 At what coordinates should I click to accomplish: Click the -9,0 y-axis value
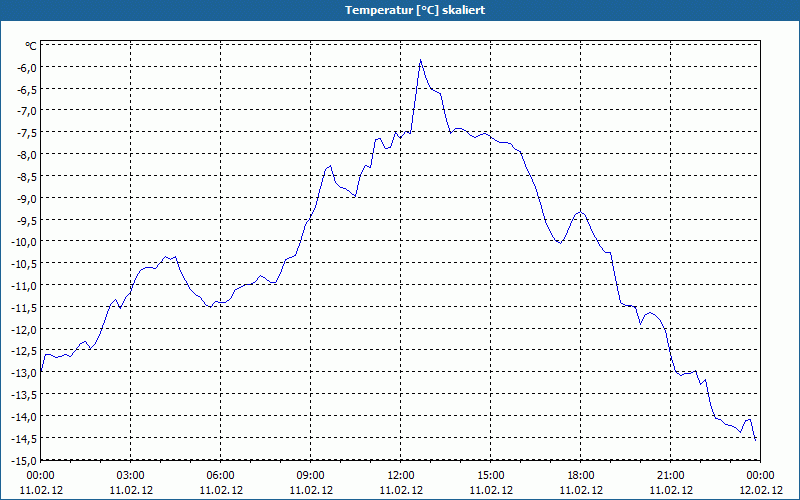coord(28,198)
